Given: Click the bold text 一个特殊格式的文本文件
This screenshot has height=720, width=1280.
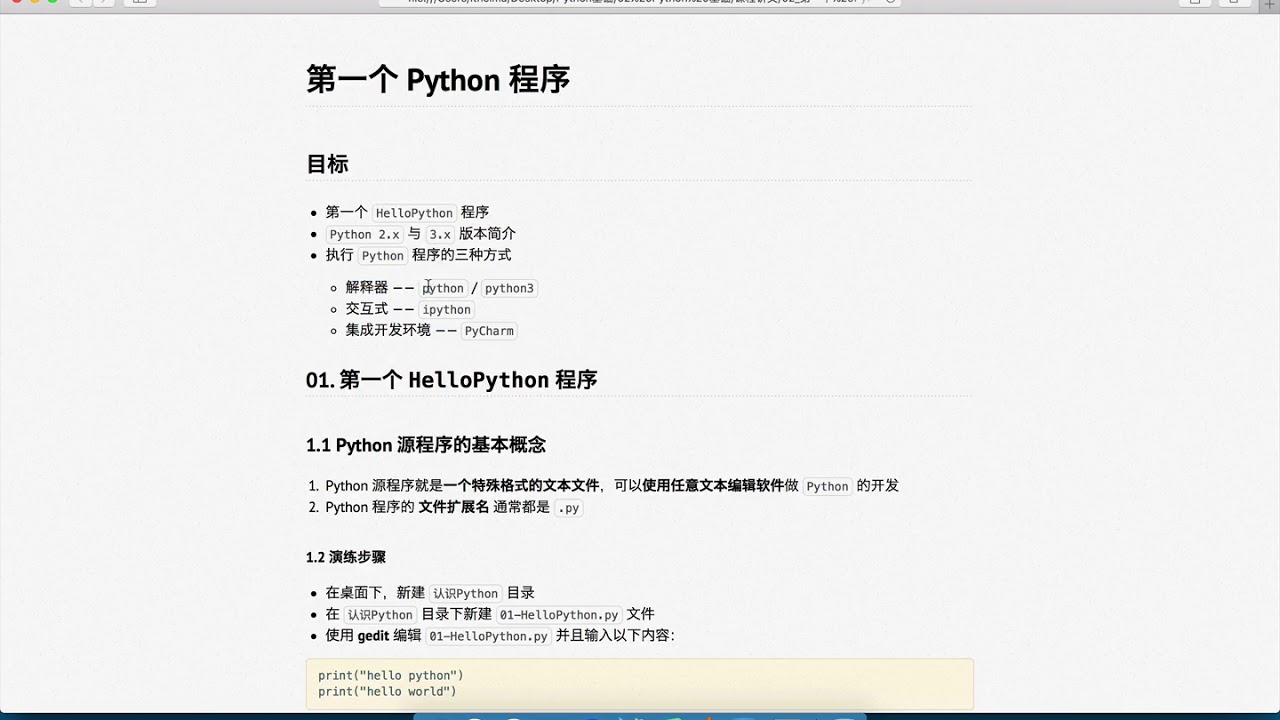Looking at the screenshot, I should point(521,485).
